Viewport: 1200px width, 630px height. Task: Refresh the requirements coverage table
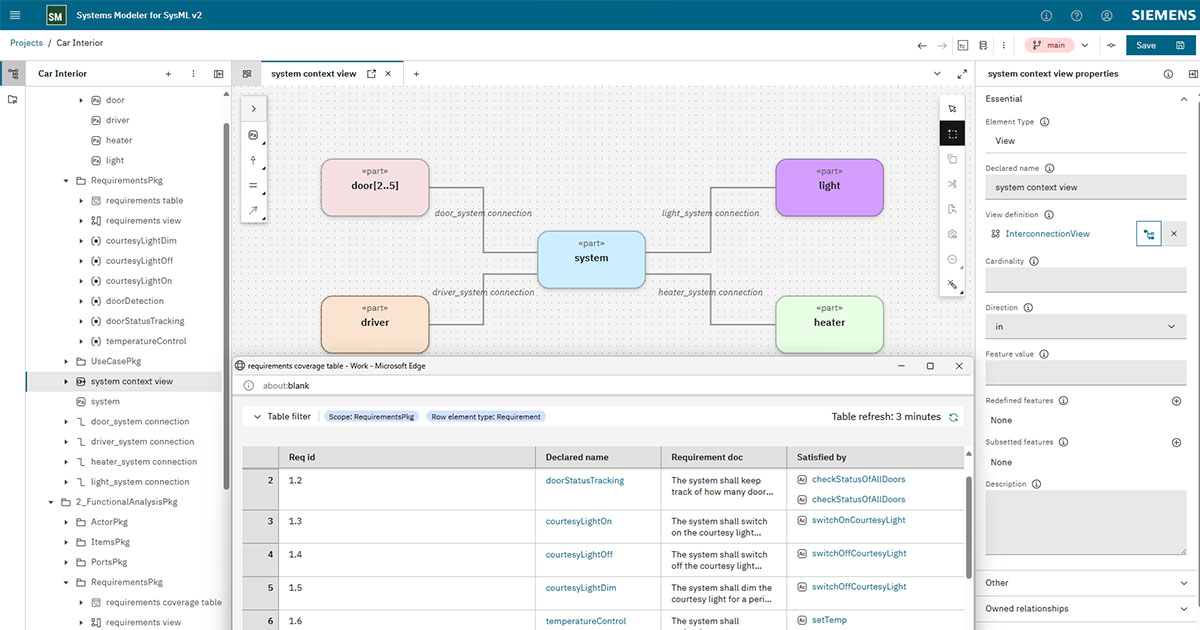[953, 417]
